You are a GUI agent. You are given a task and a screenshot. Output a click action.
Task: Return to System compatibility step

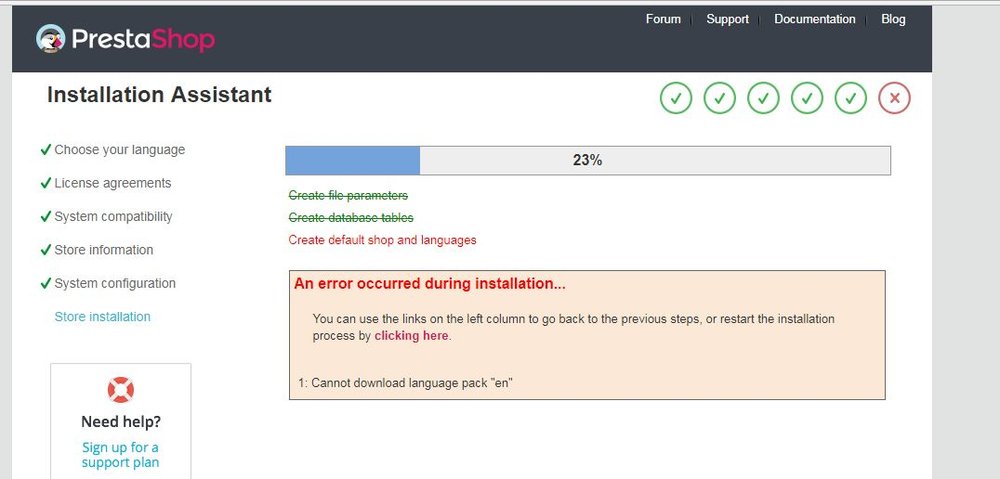(113, 217)
